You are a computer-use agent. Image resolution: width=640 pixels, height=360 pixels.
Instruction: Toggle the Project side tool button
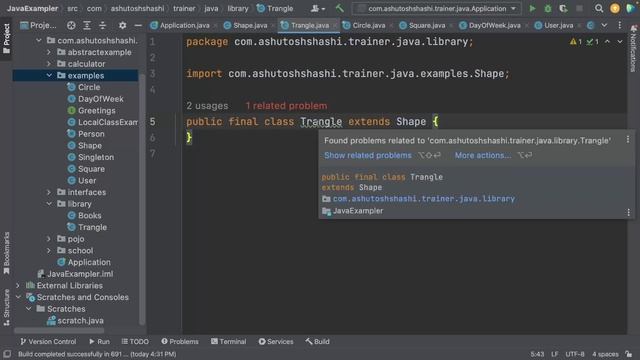[x=7, y=38]
